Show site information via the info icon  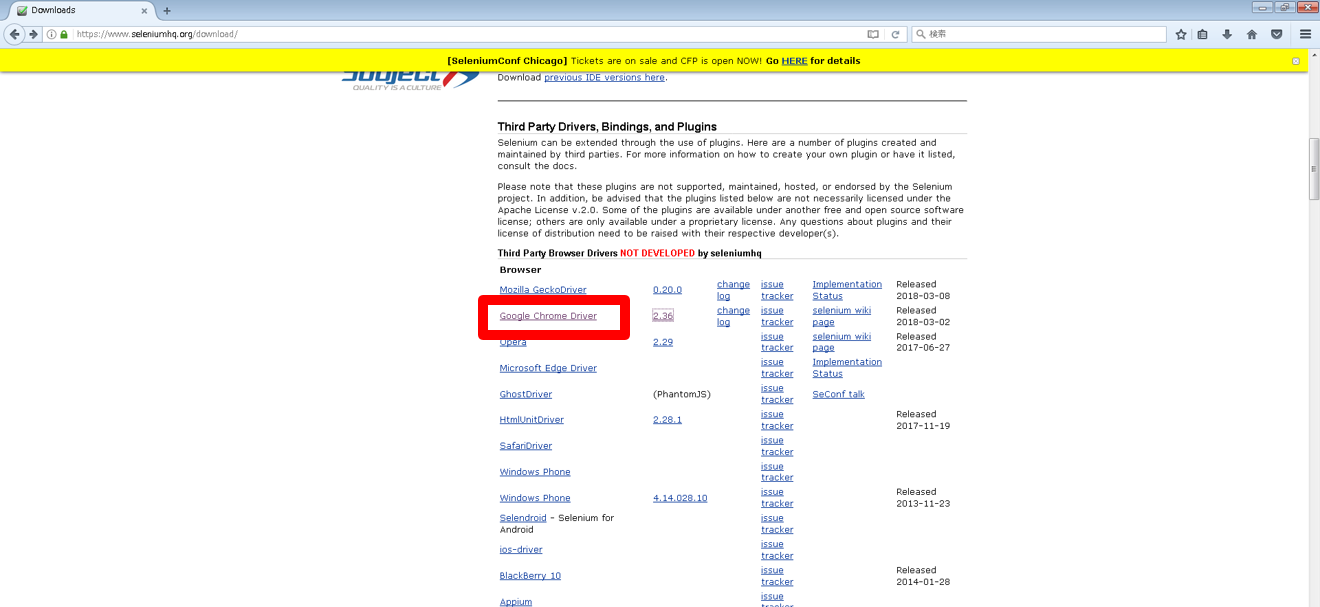[x=52, y=34]
